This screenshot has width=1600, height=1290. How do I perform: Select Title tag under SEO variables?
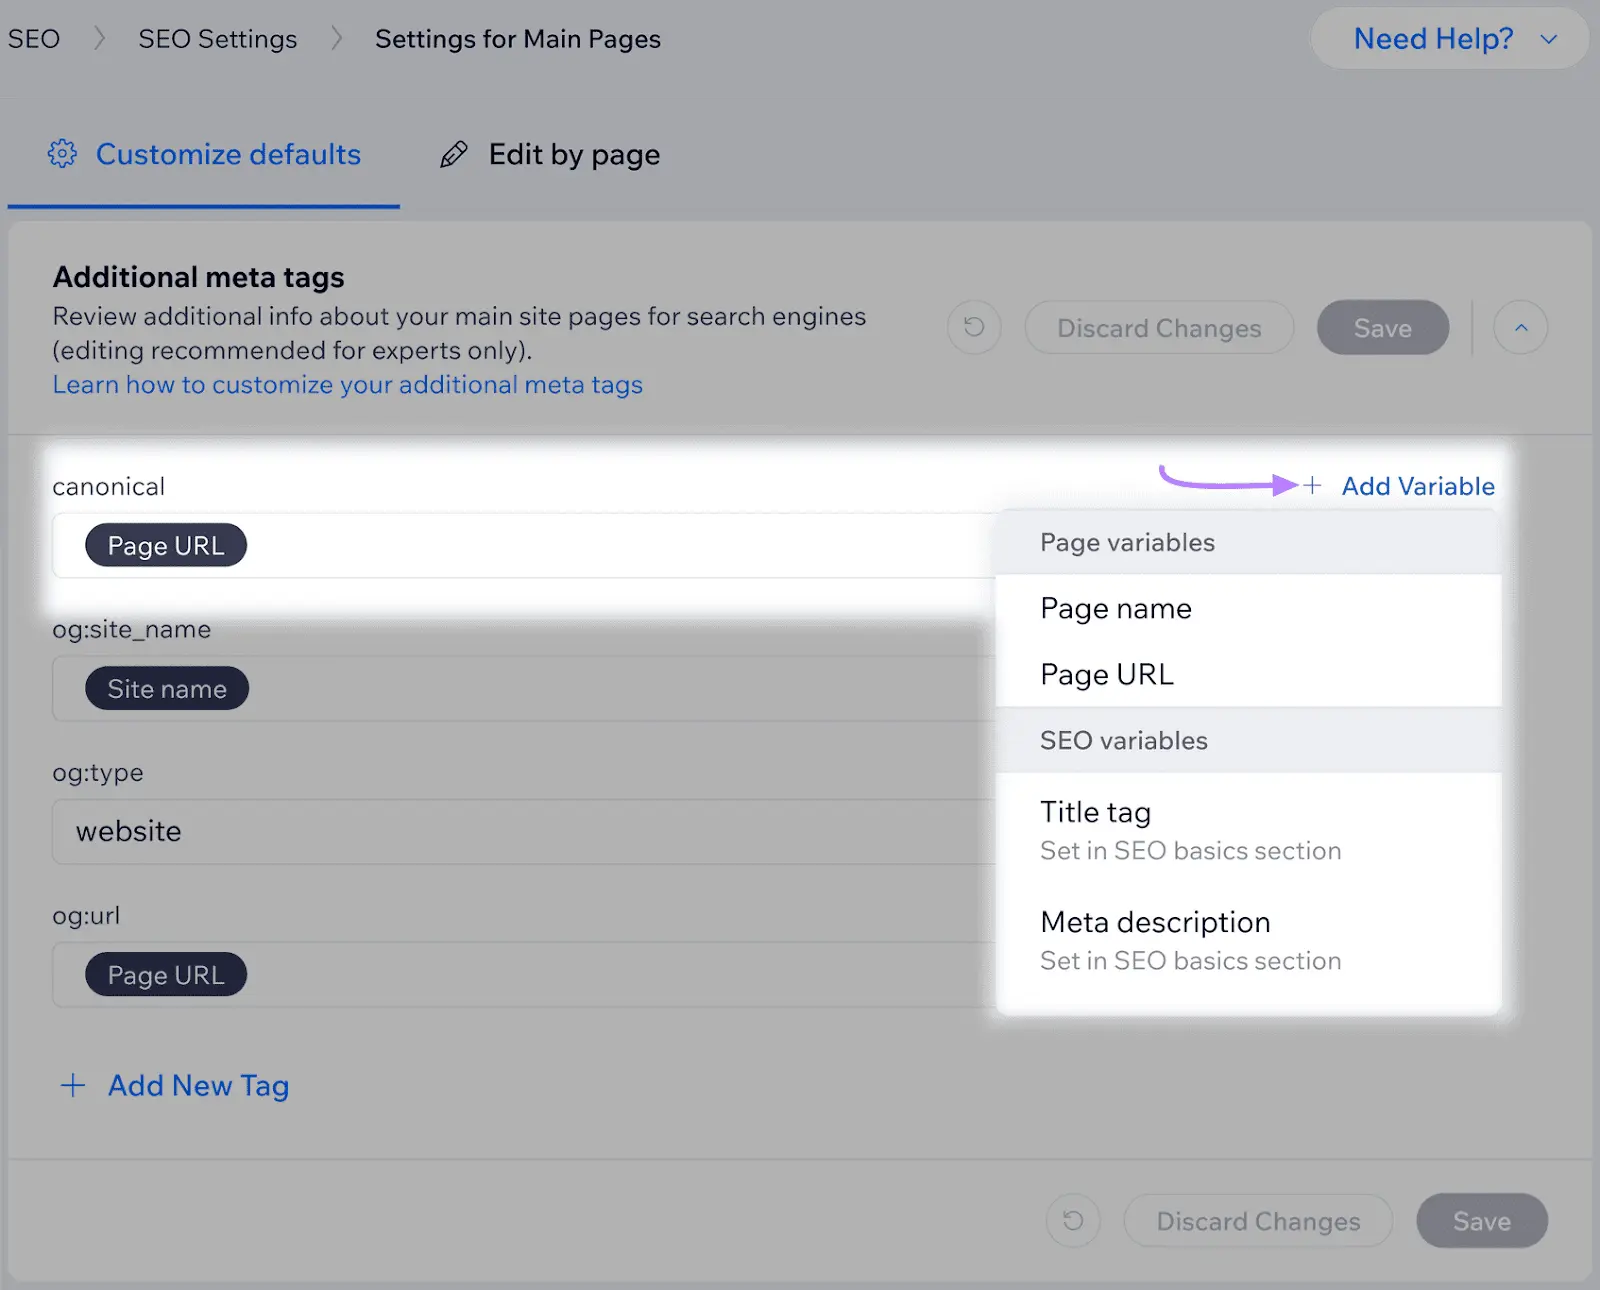coord(1095,812)
